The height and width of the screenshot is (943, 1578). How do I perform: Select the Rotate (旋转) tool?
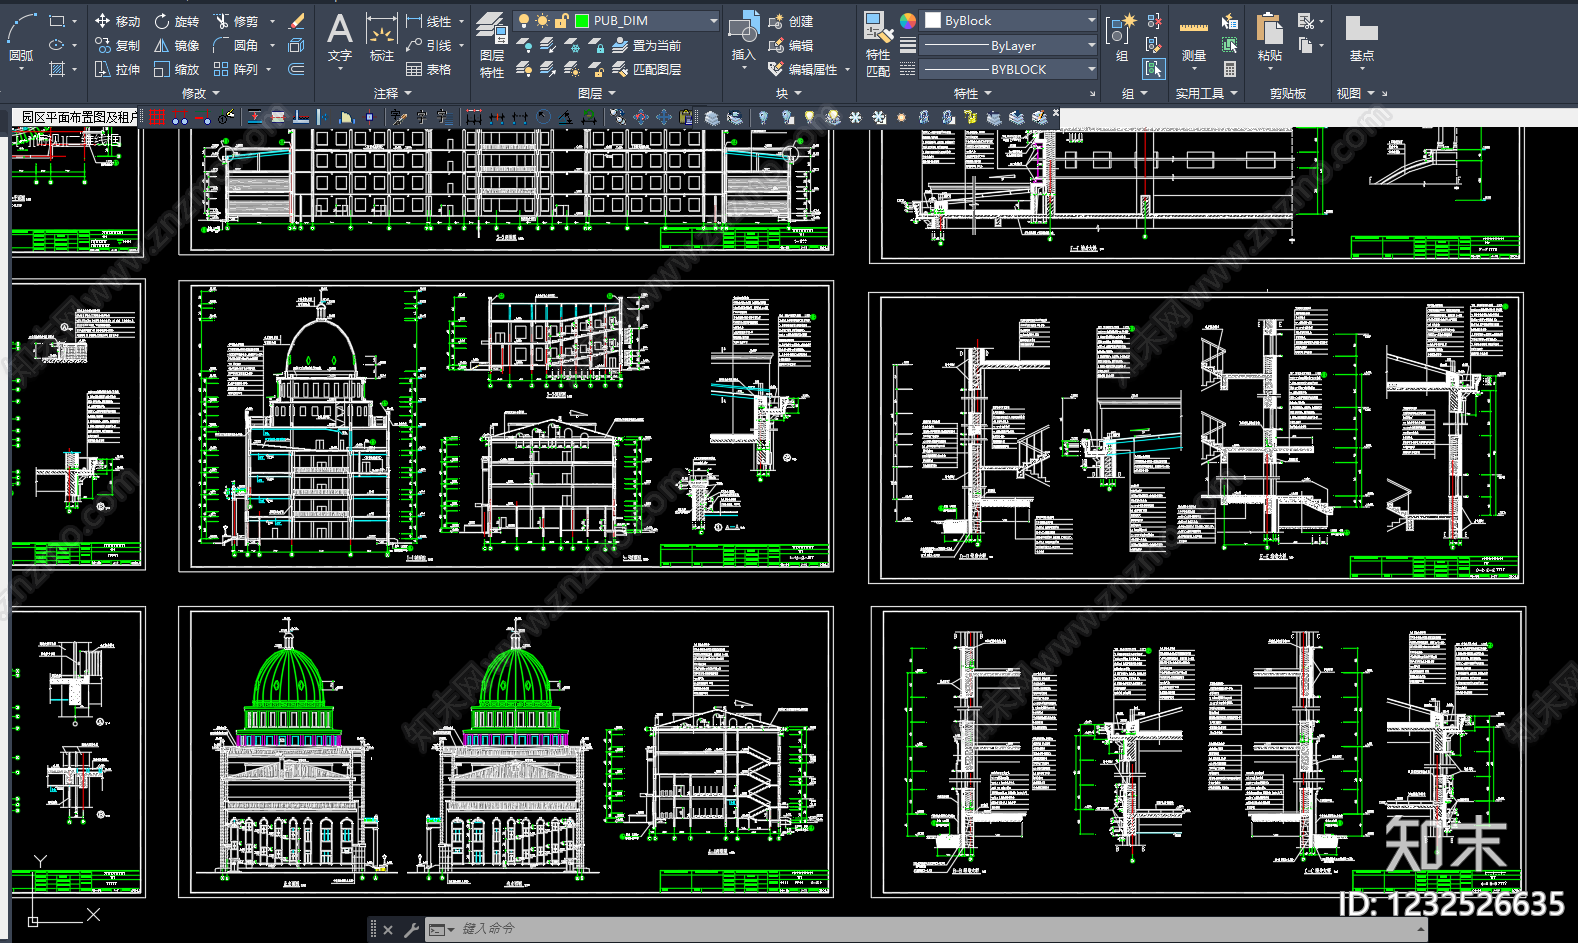click(176, 21)
